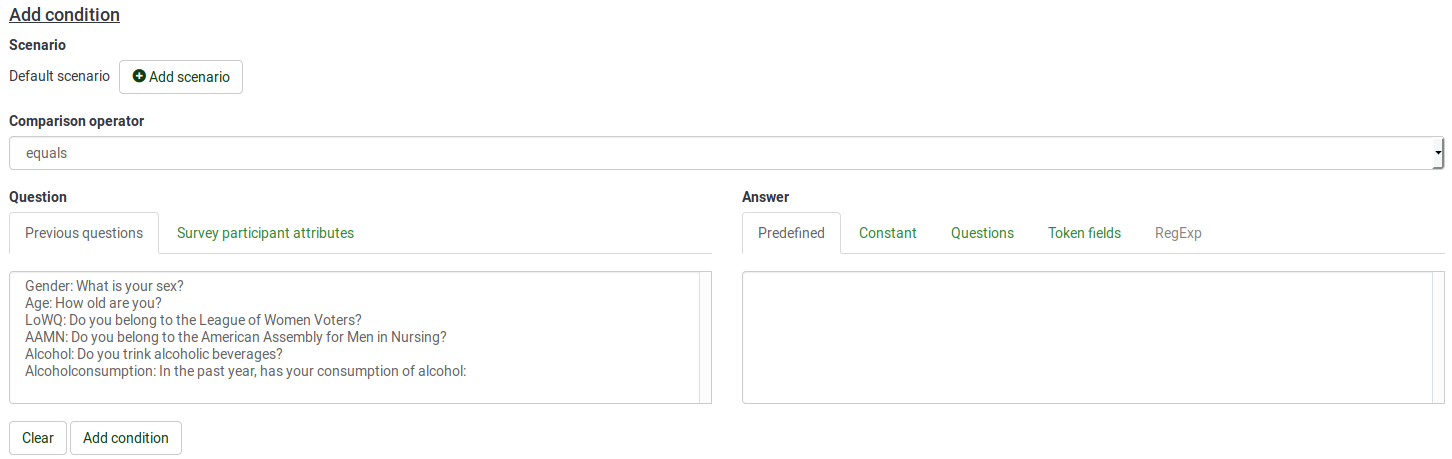
Task: Open the Comparison operator dropdown
Action: coord(725,154)
